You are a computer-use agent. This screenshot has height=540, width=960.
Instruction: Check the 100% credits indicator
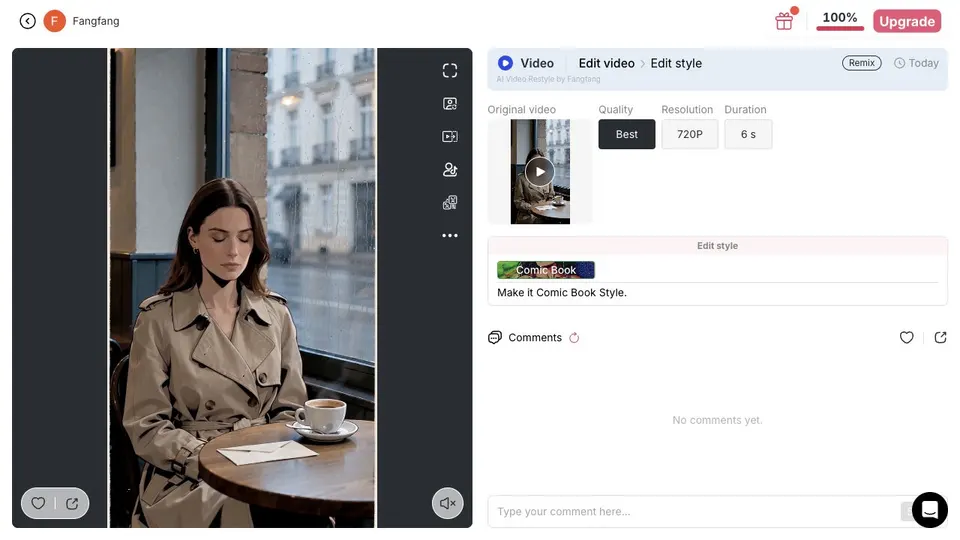[x=839, y=19]
